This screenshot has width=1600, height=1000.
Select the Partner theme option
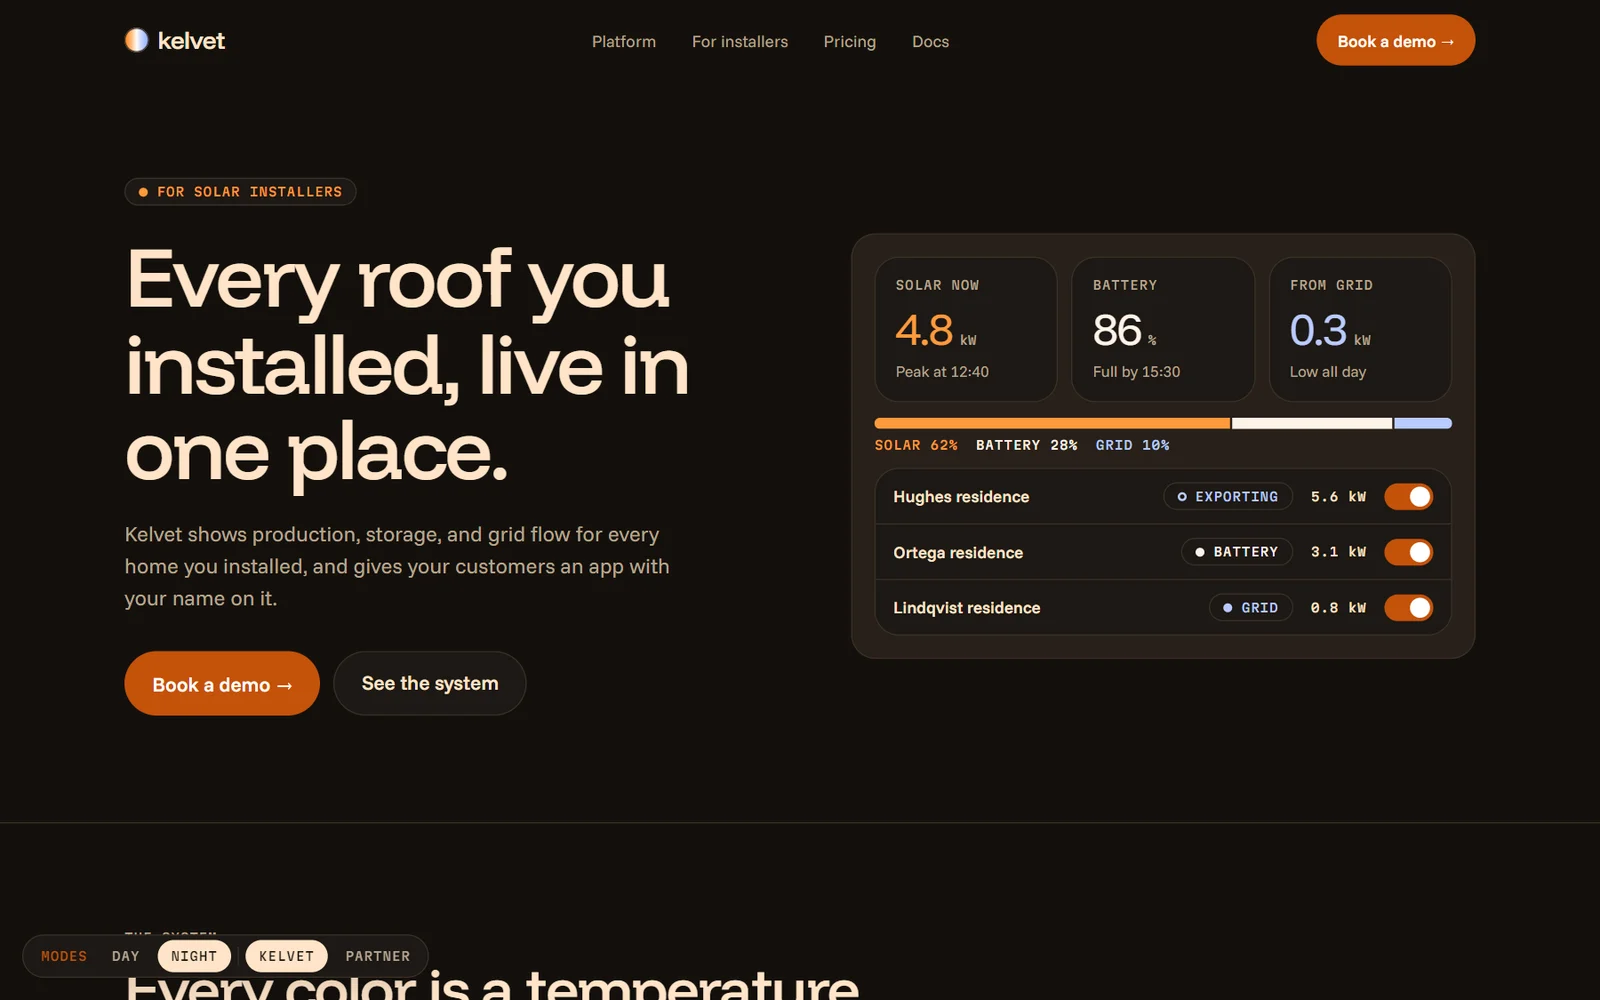(378, 956)
